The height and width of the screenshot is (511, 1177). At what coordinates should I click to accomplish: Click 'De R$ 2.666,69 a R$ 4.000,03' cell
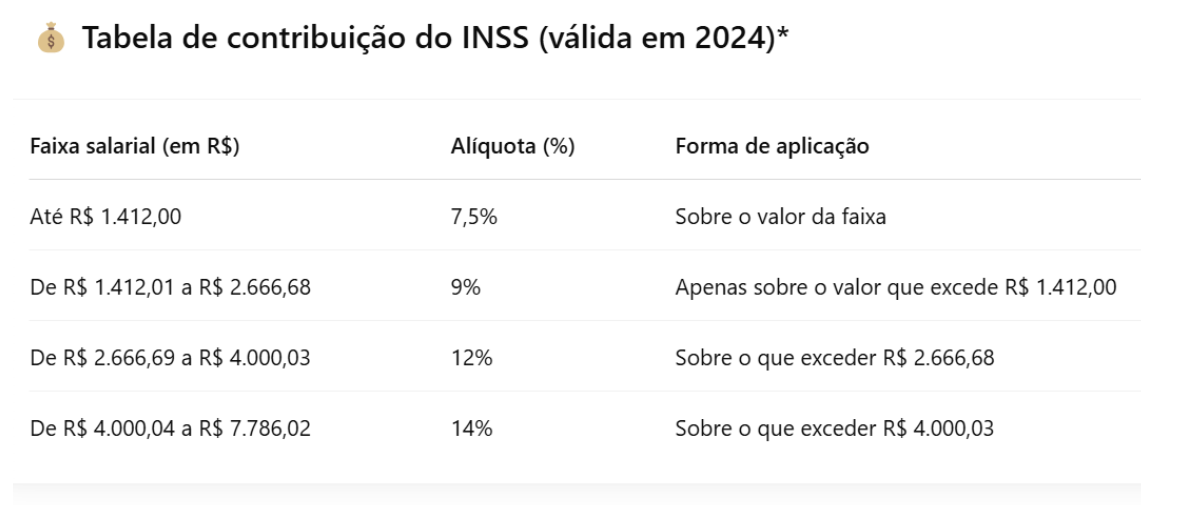170,358
